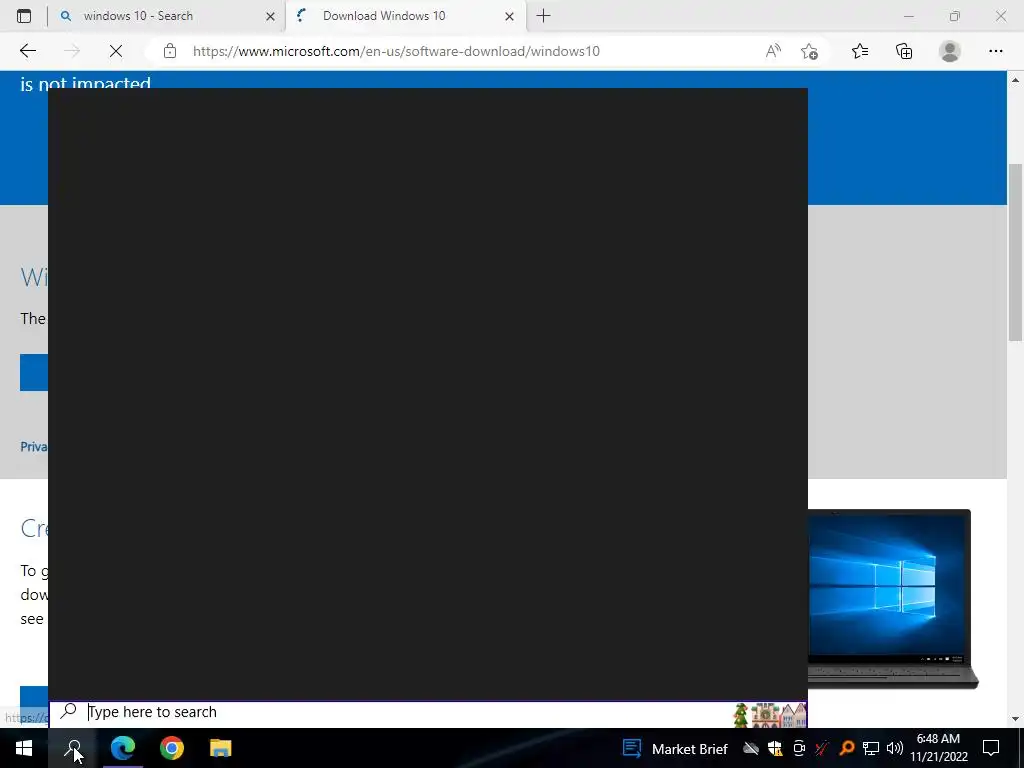This screenshot has width=1024, height=768.
Task: Open the tab actions menu icon
Action: 24,16
